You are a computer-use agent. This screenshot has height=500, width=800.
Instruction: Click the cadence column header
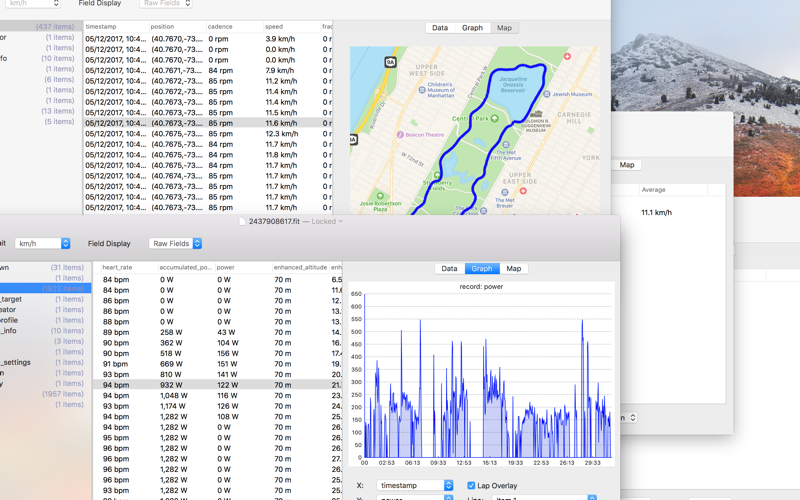pyautogui.click(x=220, y=26)
